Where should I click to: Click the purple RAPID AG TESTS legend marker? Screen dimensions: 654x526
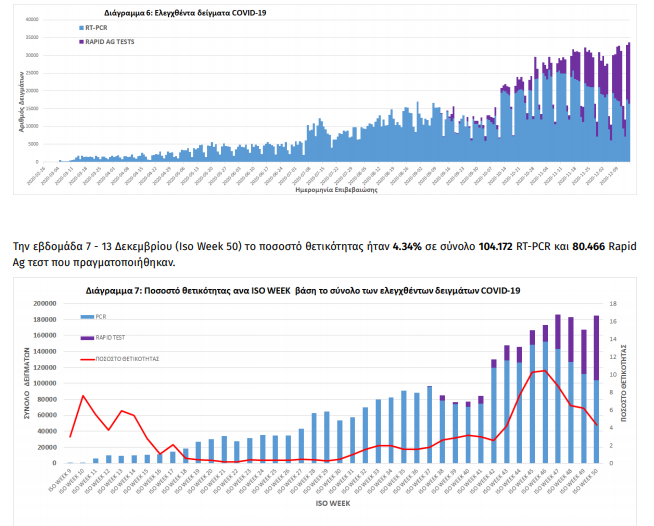point(79,42)
